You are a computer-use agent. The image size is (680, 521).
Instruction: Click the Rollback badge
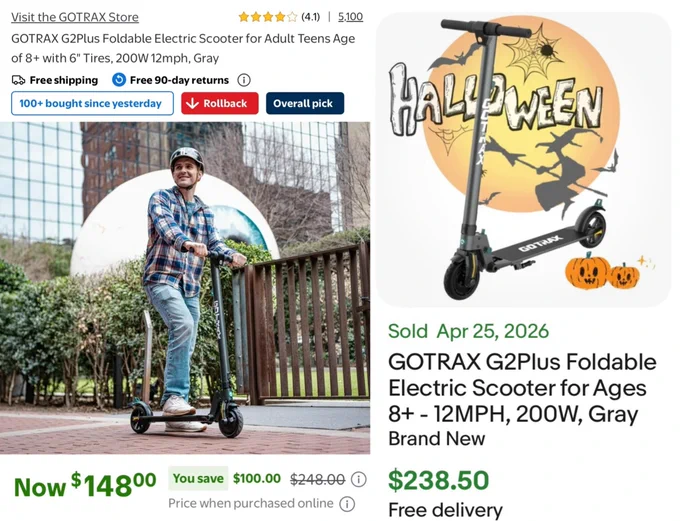point(220,103)
